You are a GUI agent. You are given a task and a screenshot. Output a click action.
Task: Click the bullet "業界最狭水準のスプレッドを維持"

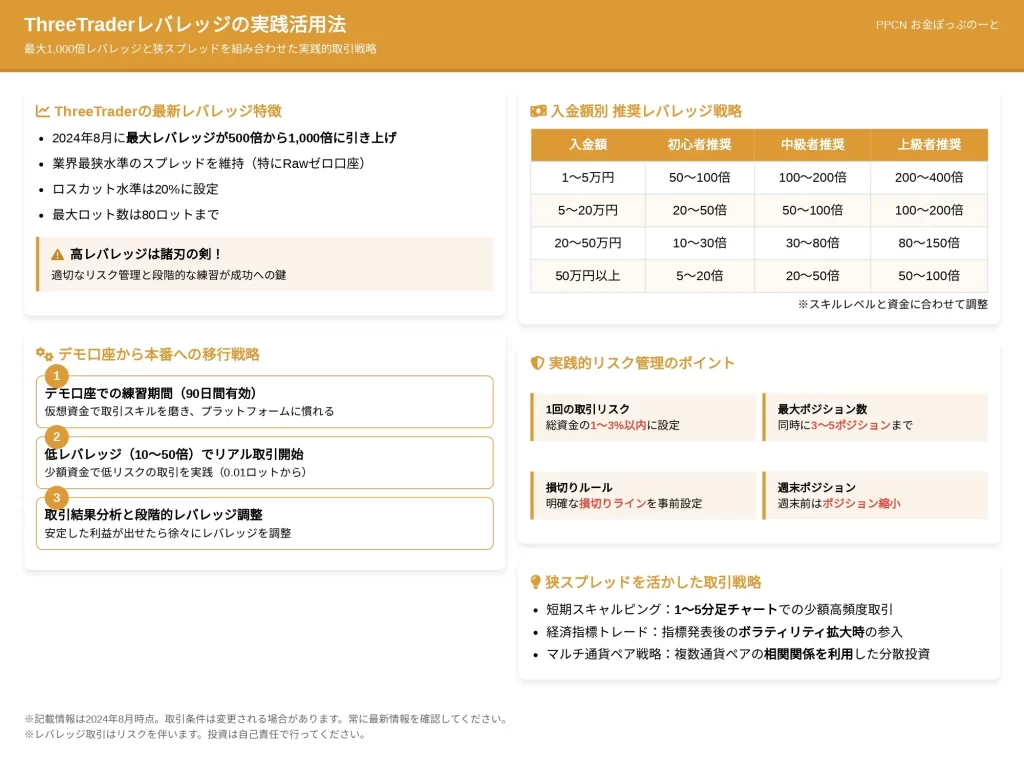[x=208, y=163]
